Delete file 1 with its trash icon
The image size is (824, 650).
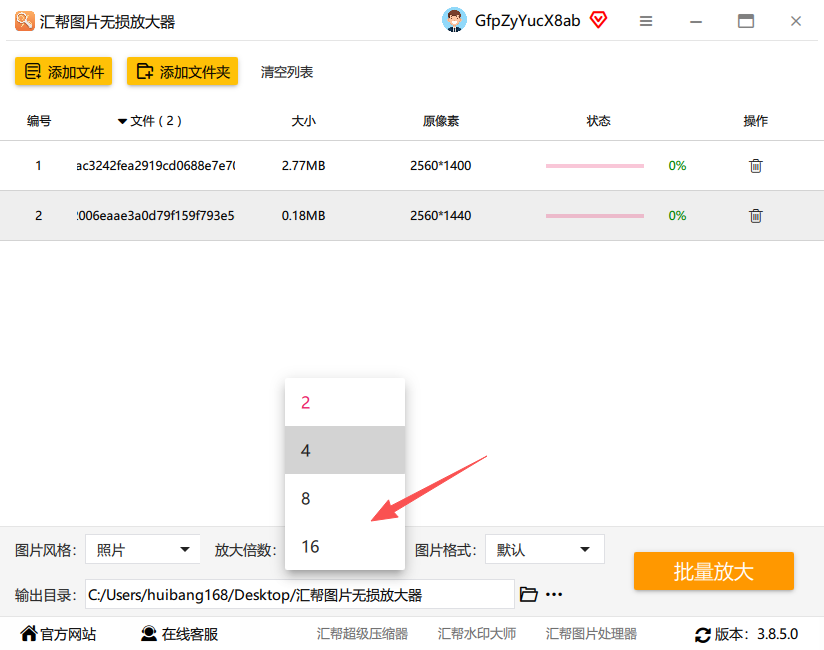(x=755, y=166)
